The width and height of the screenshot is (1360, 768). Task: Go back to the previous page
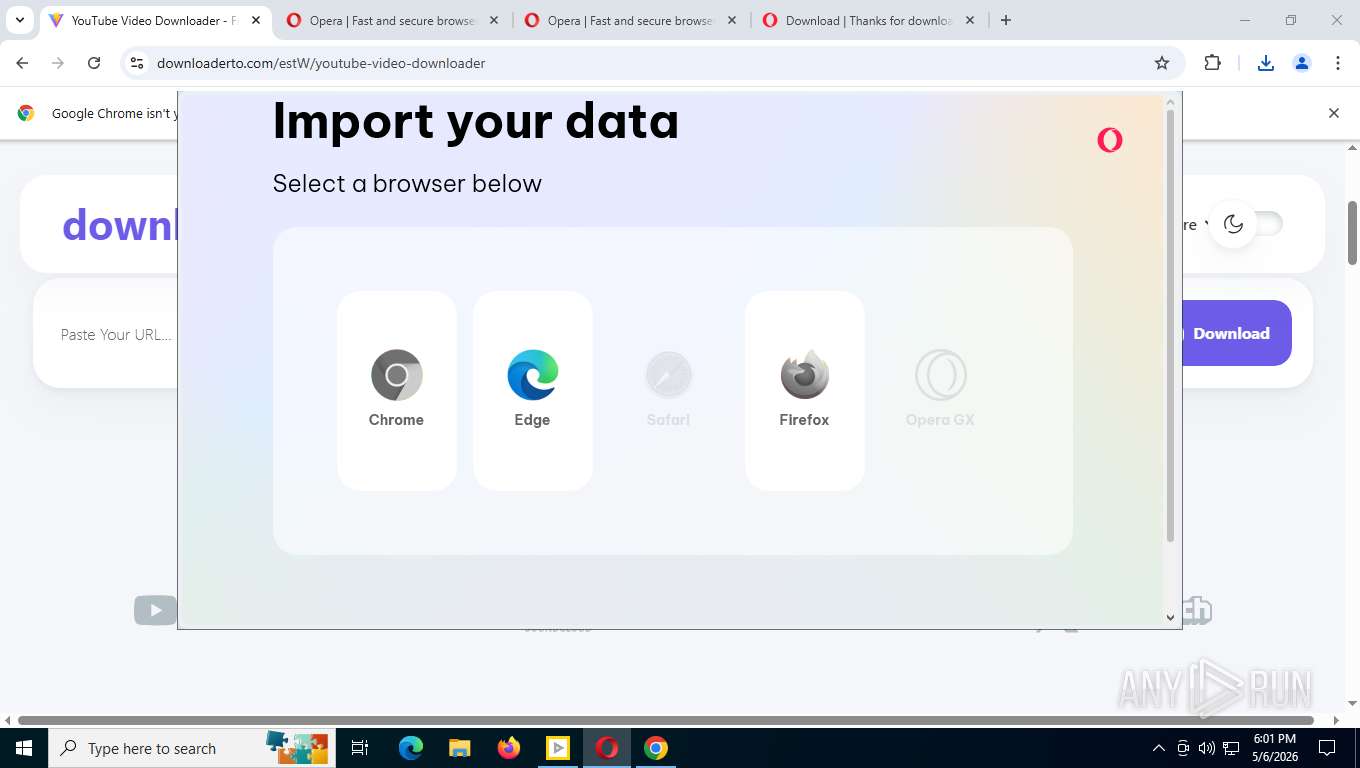[23, 63]
